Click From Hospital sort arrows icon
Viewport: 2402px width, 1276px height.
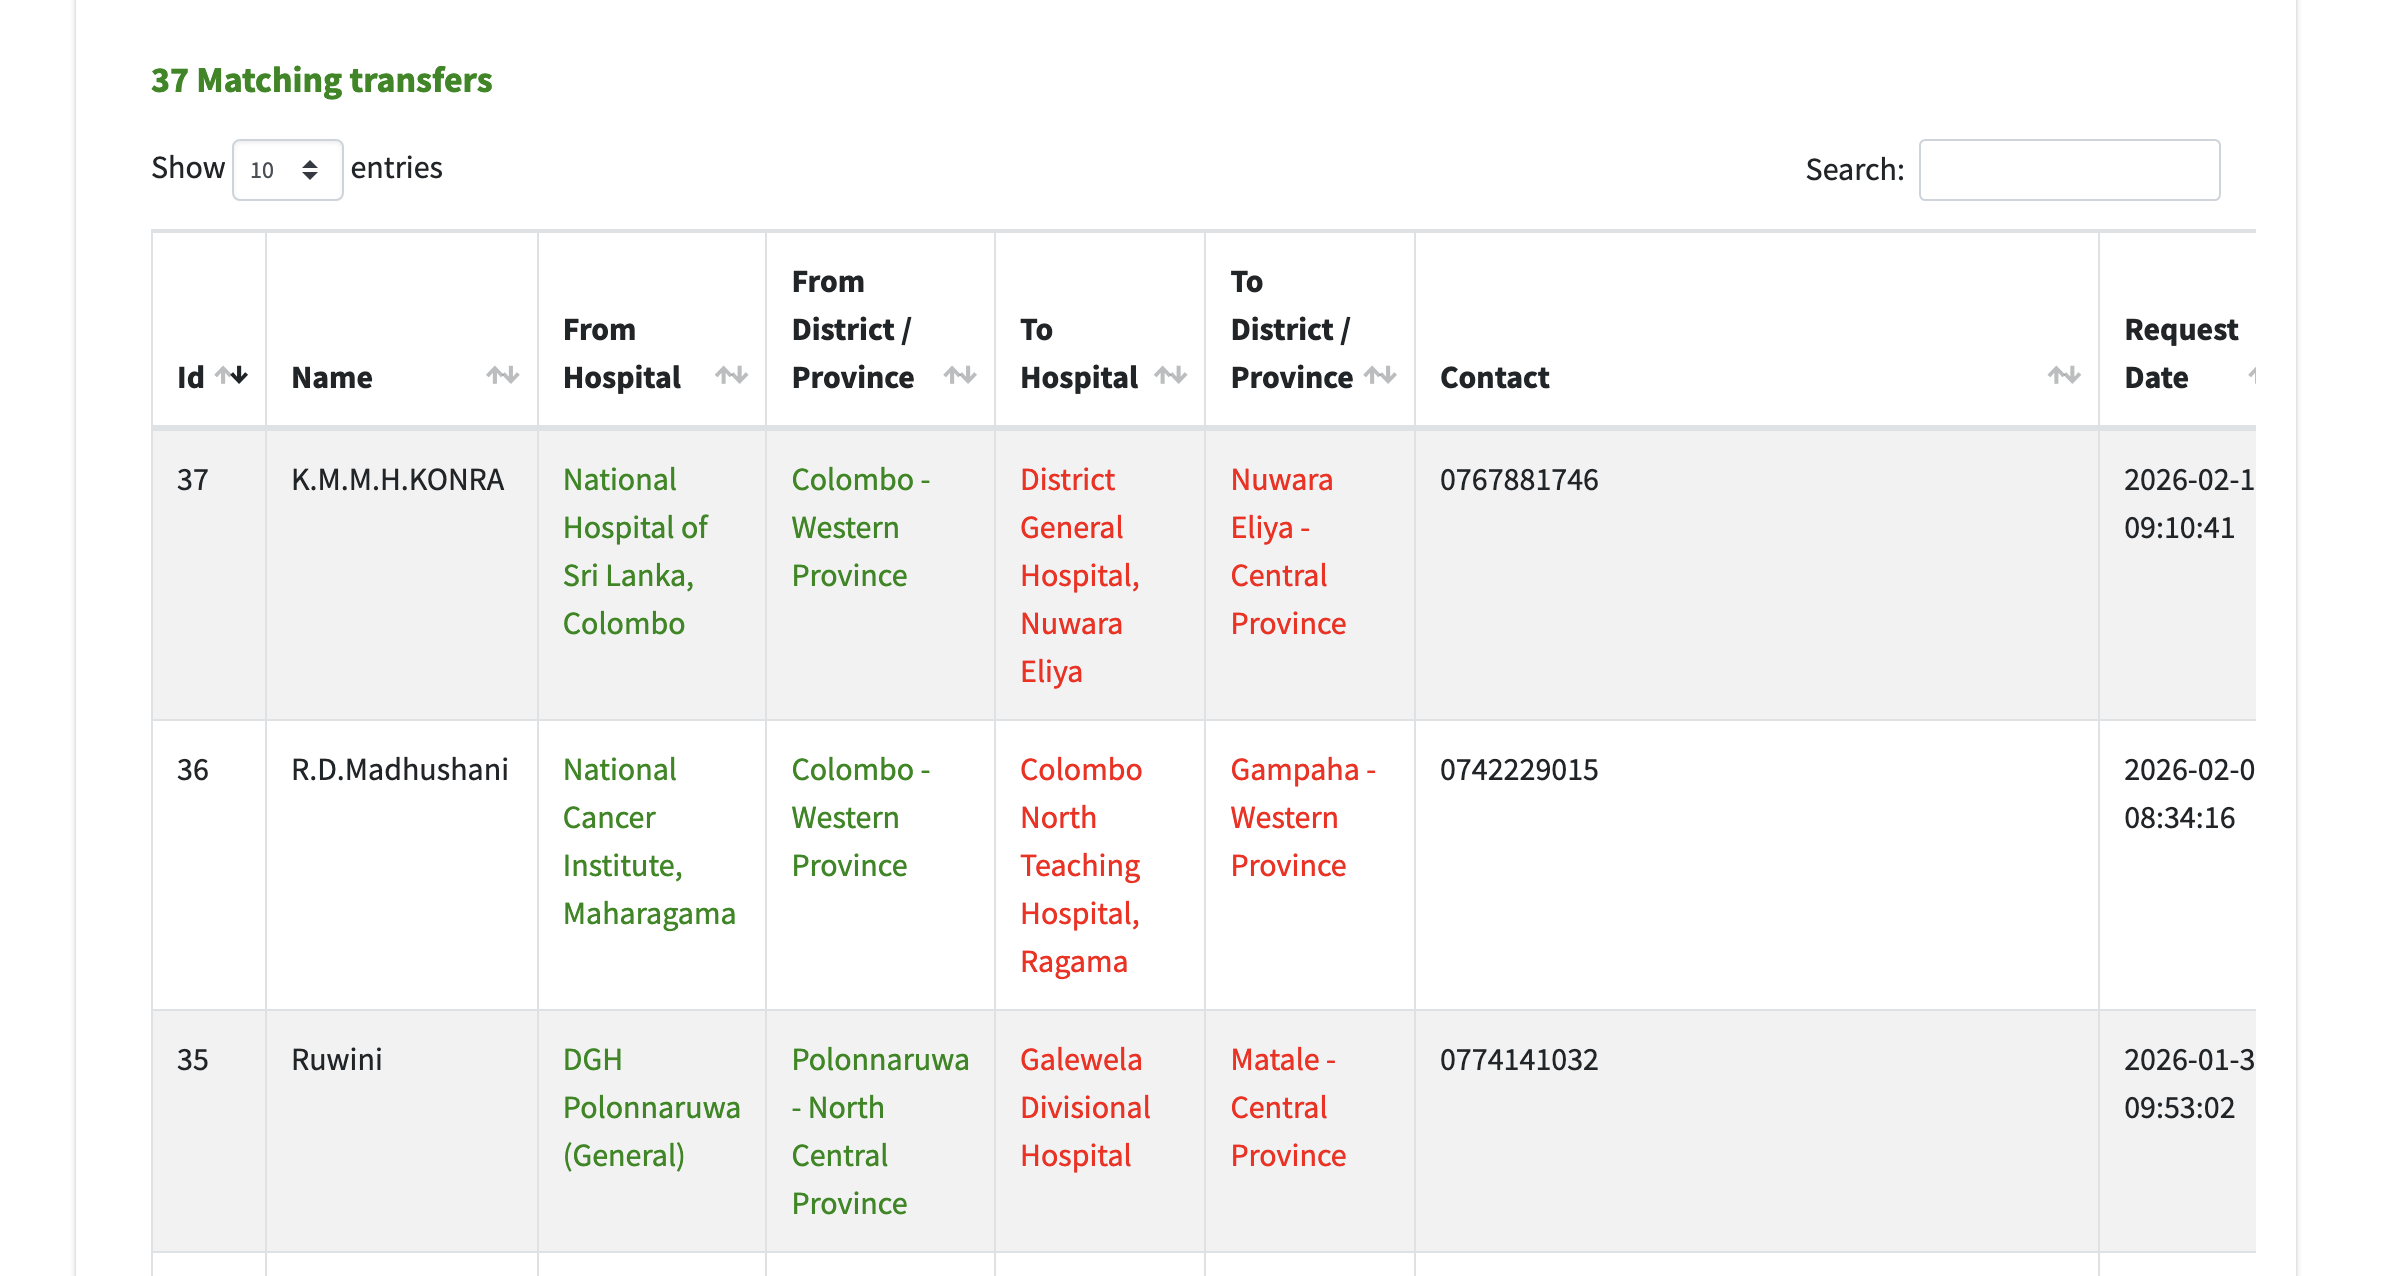click(x=731, y=376)
